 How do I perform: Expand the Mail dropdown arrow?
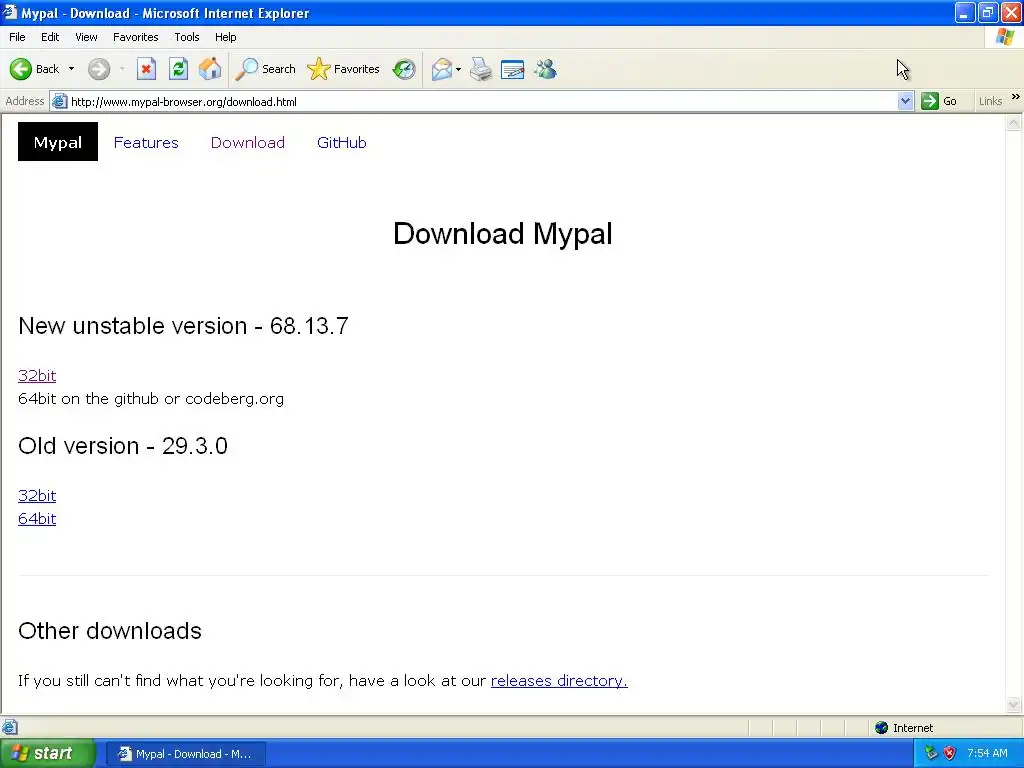point(458,69)
